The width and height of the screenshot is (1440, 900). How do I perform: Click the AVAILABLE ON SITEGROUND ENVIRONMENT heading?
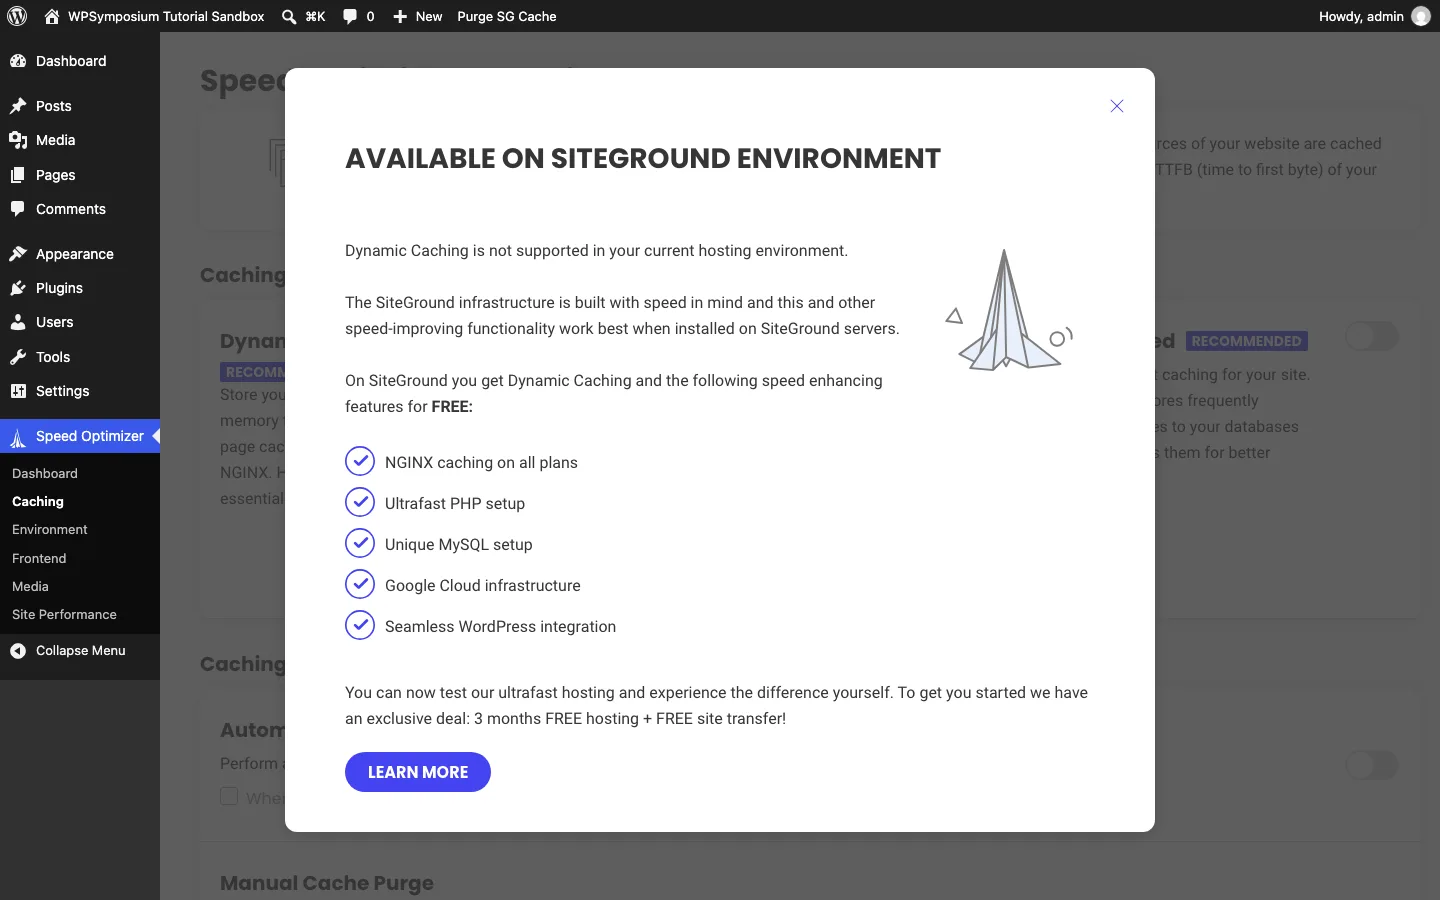[x=643, y=158]
